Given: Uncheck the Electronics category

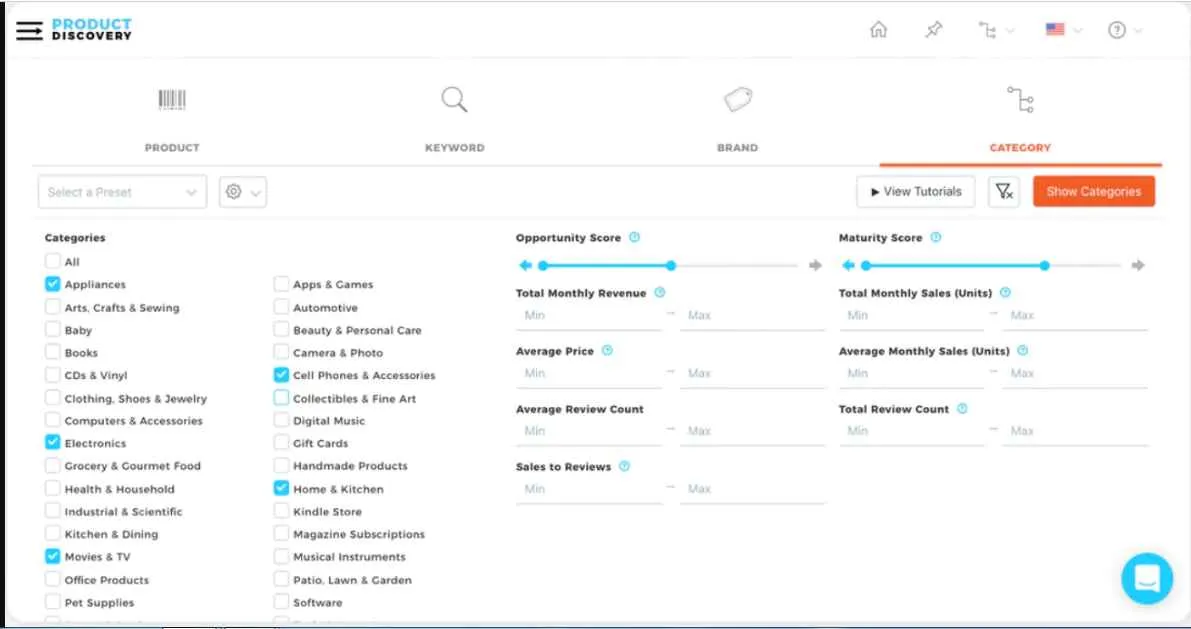Looking at the screenshot, I should click(x=52, y=443).
